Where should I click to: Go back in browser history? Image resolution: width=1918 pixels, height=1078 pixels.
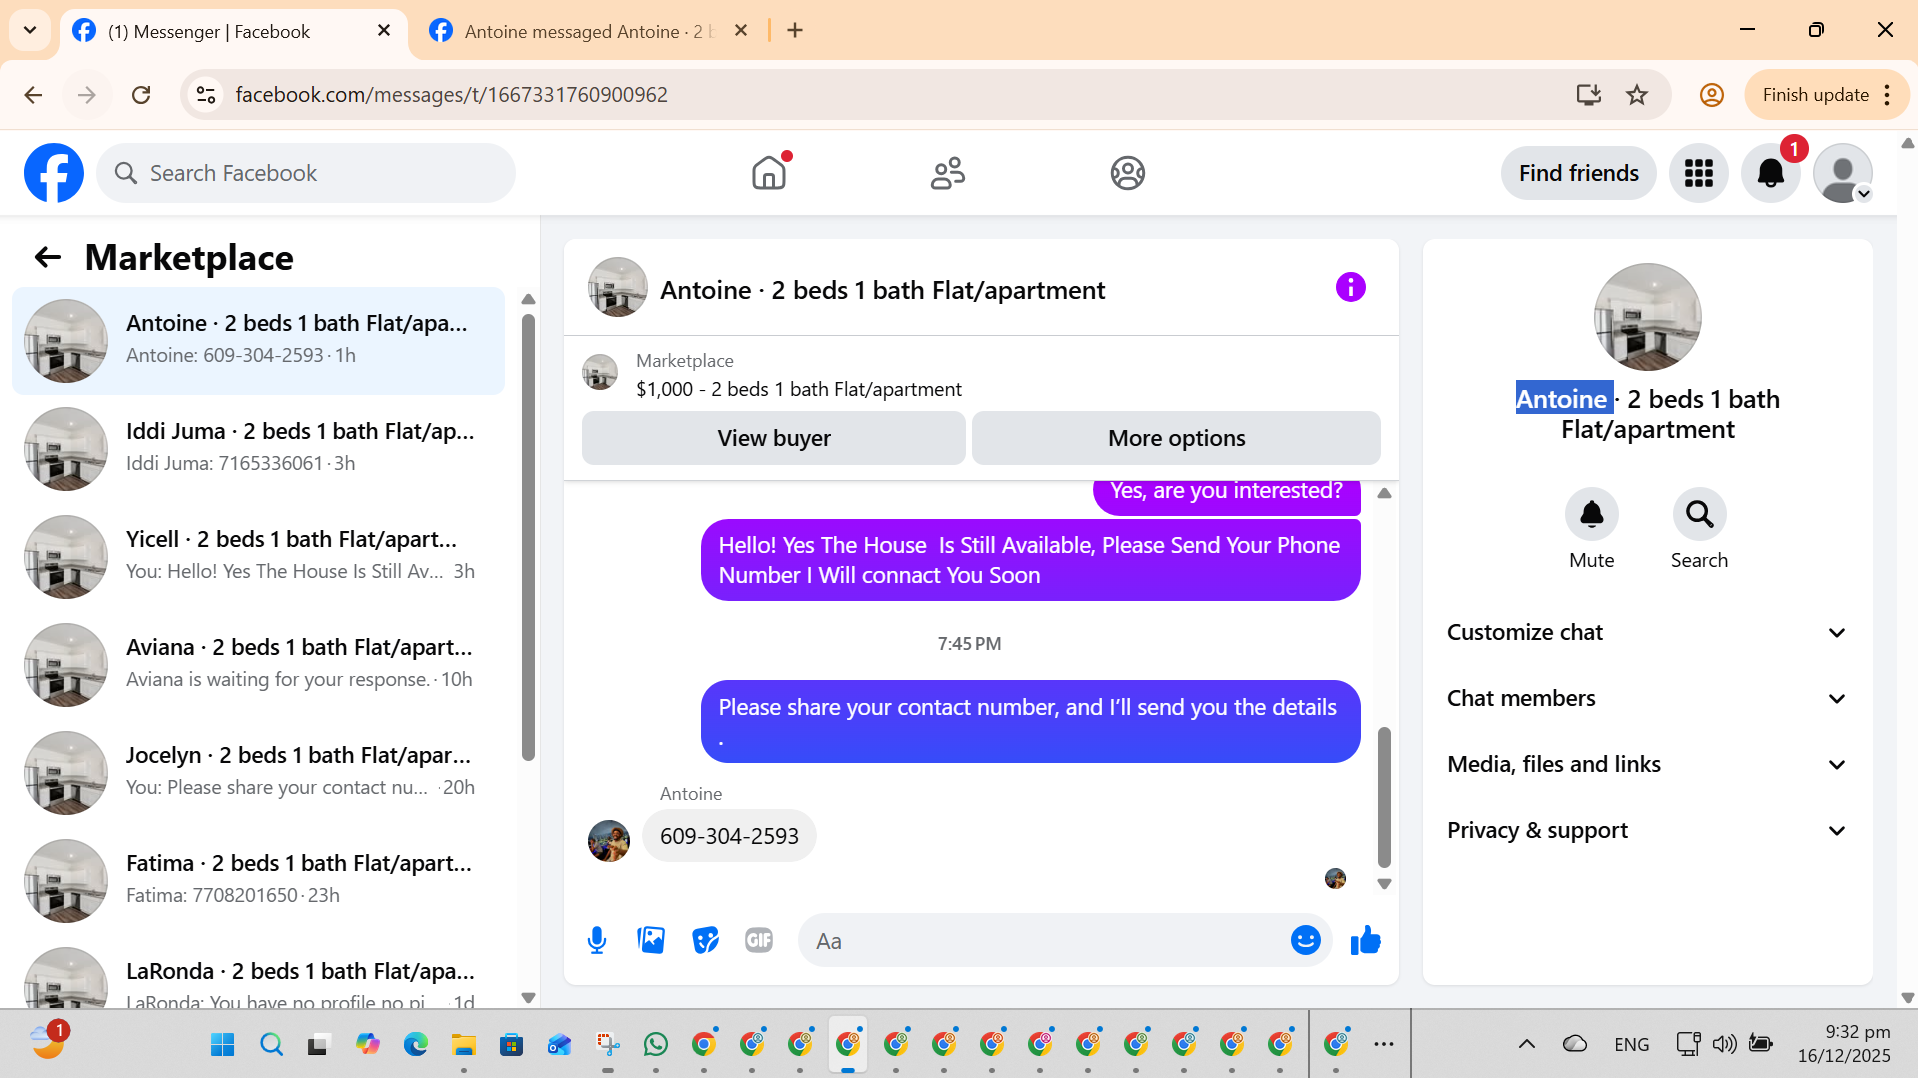pyautogui.click(x=33, y=95)
